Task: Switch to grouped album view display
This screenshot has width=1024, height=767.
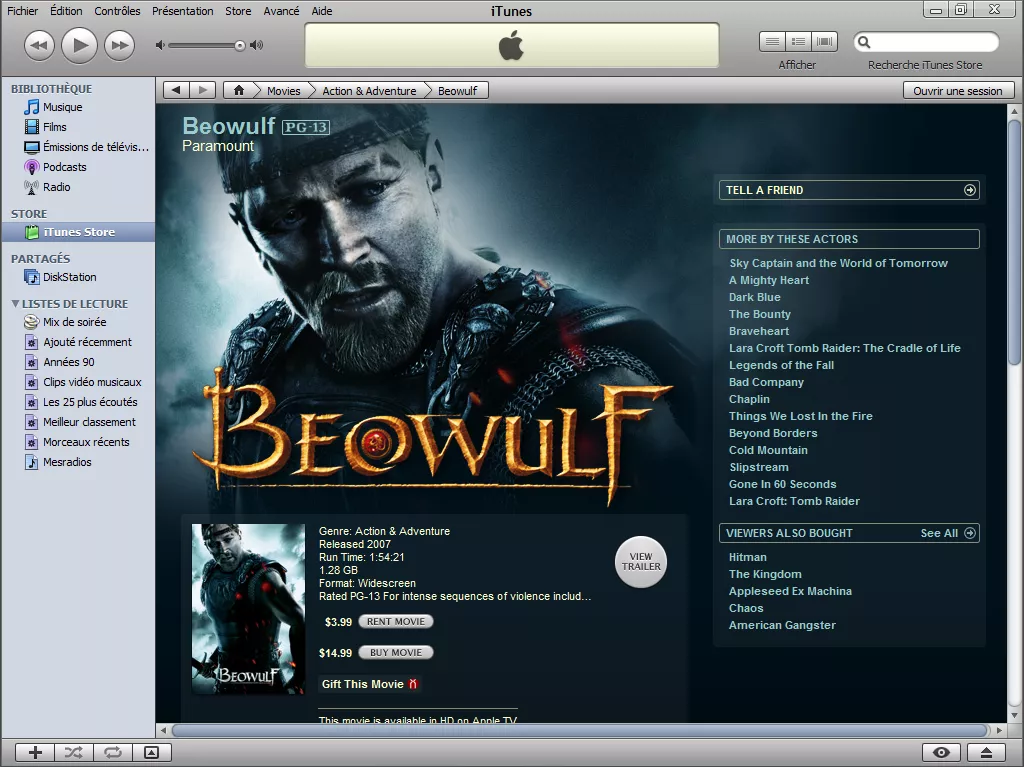Action: (x=798, y=42)
